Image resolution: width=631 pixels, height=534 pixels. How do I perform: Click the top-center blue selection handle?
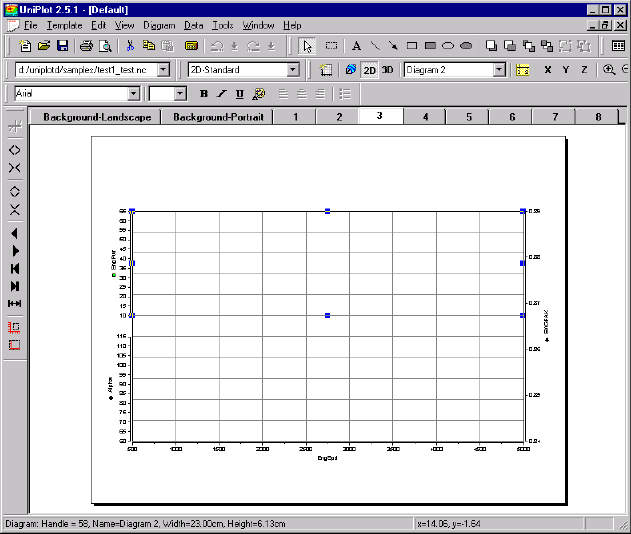tap(328, 211)
